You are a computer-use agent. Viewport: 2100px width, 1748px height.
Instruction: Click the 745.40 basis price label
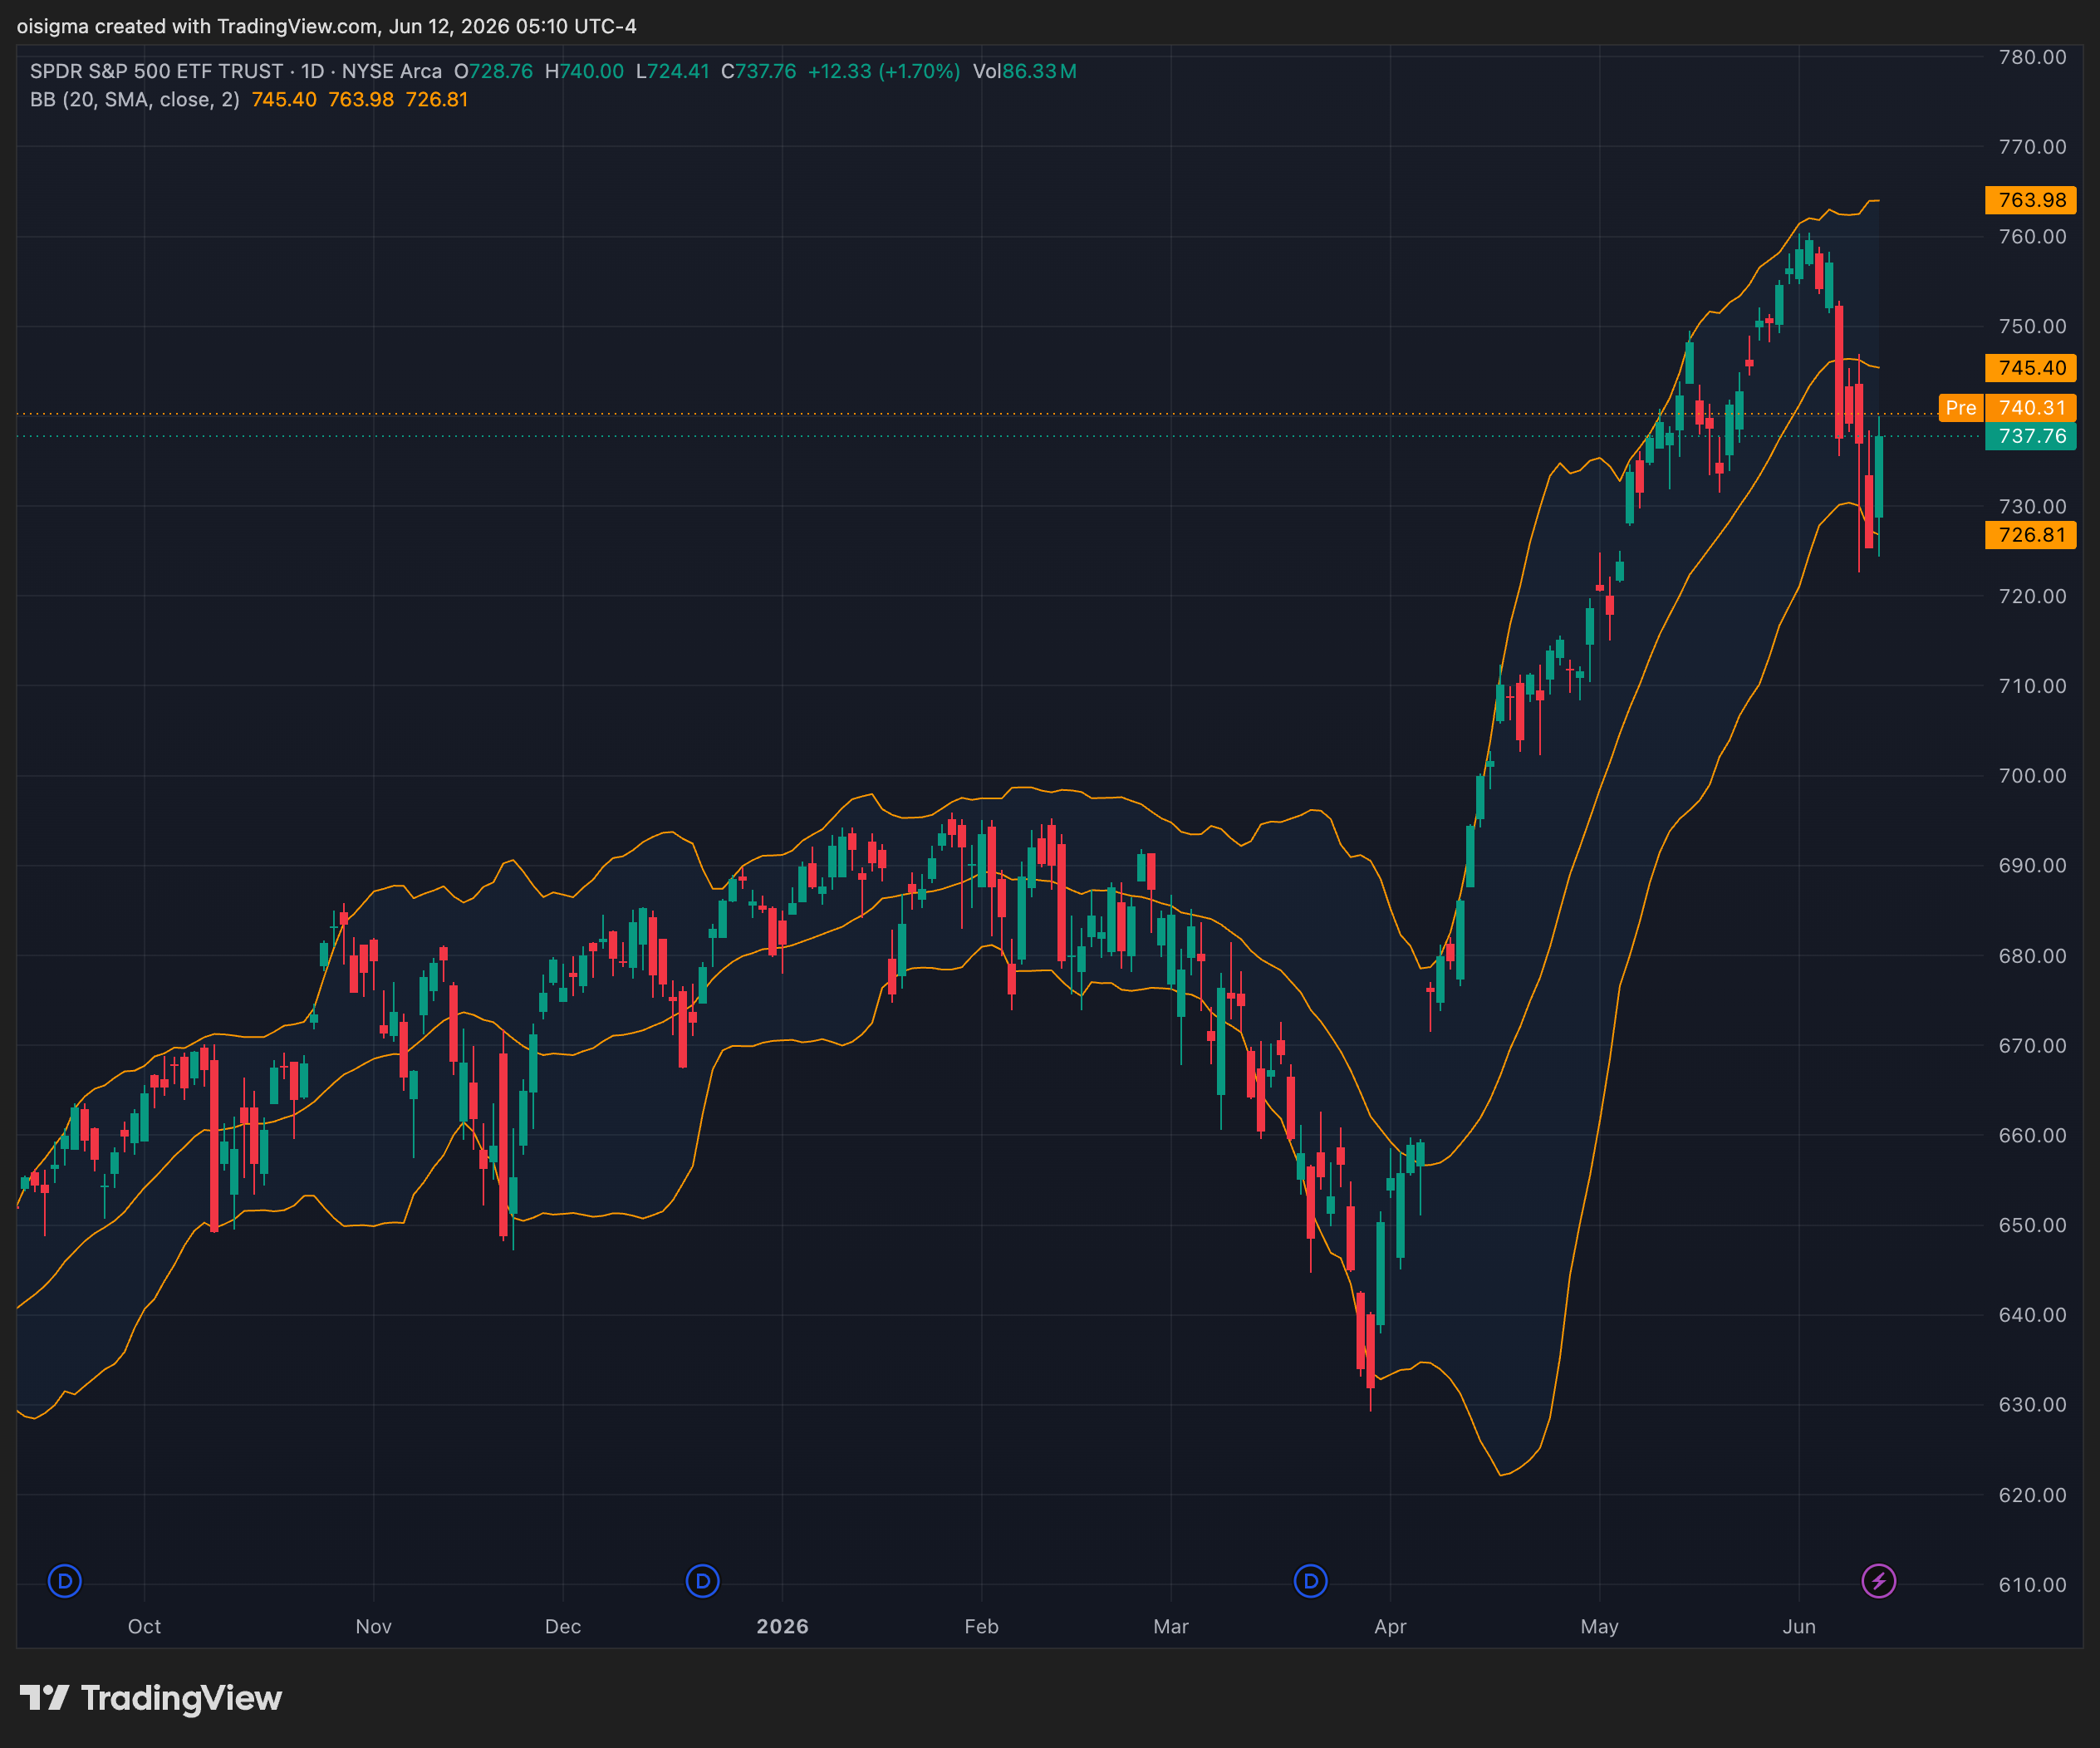click(2031, 368)
